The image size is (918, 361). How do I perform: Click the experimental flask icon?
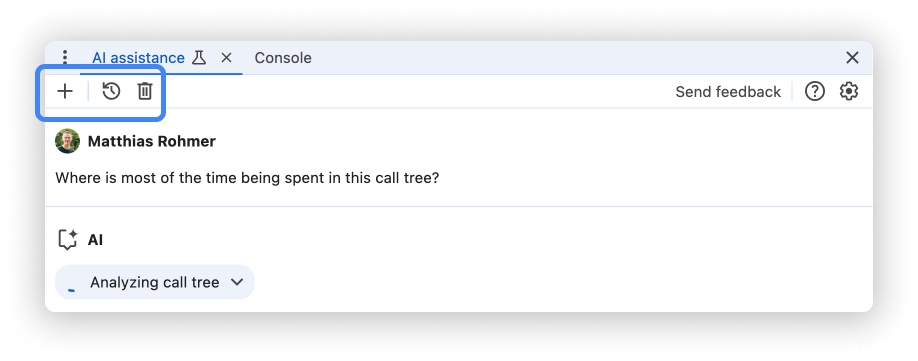[x=199, y=57]
